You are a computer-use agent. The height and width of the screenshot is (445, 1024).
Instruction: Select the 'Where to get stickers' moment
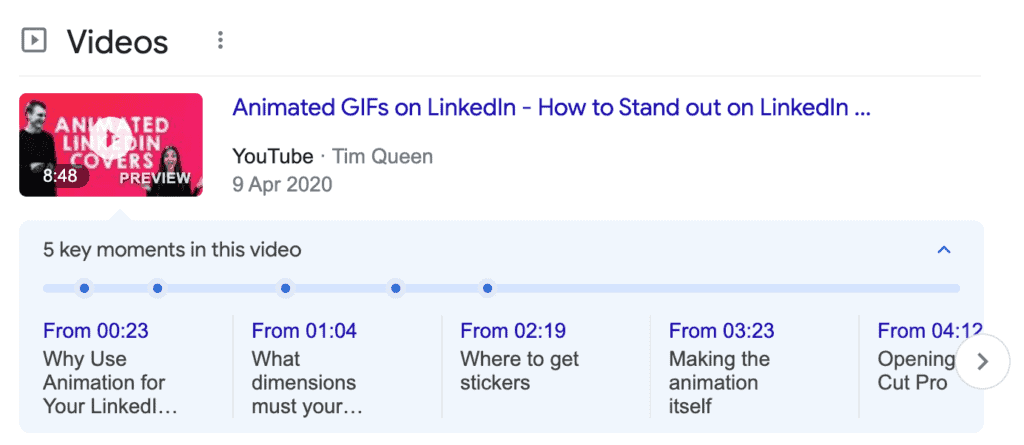click(x=519, y=370)
